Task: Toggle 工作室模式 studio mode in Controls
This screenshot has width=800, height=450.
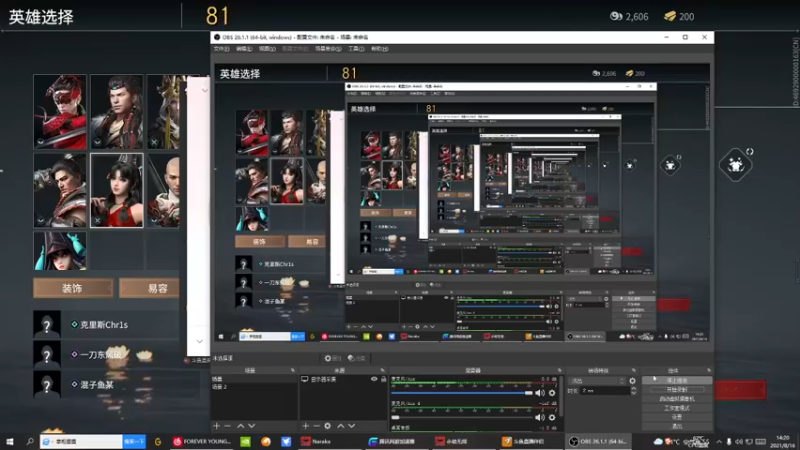Action: pyautogui.click(x=677, y=408)
